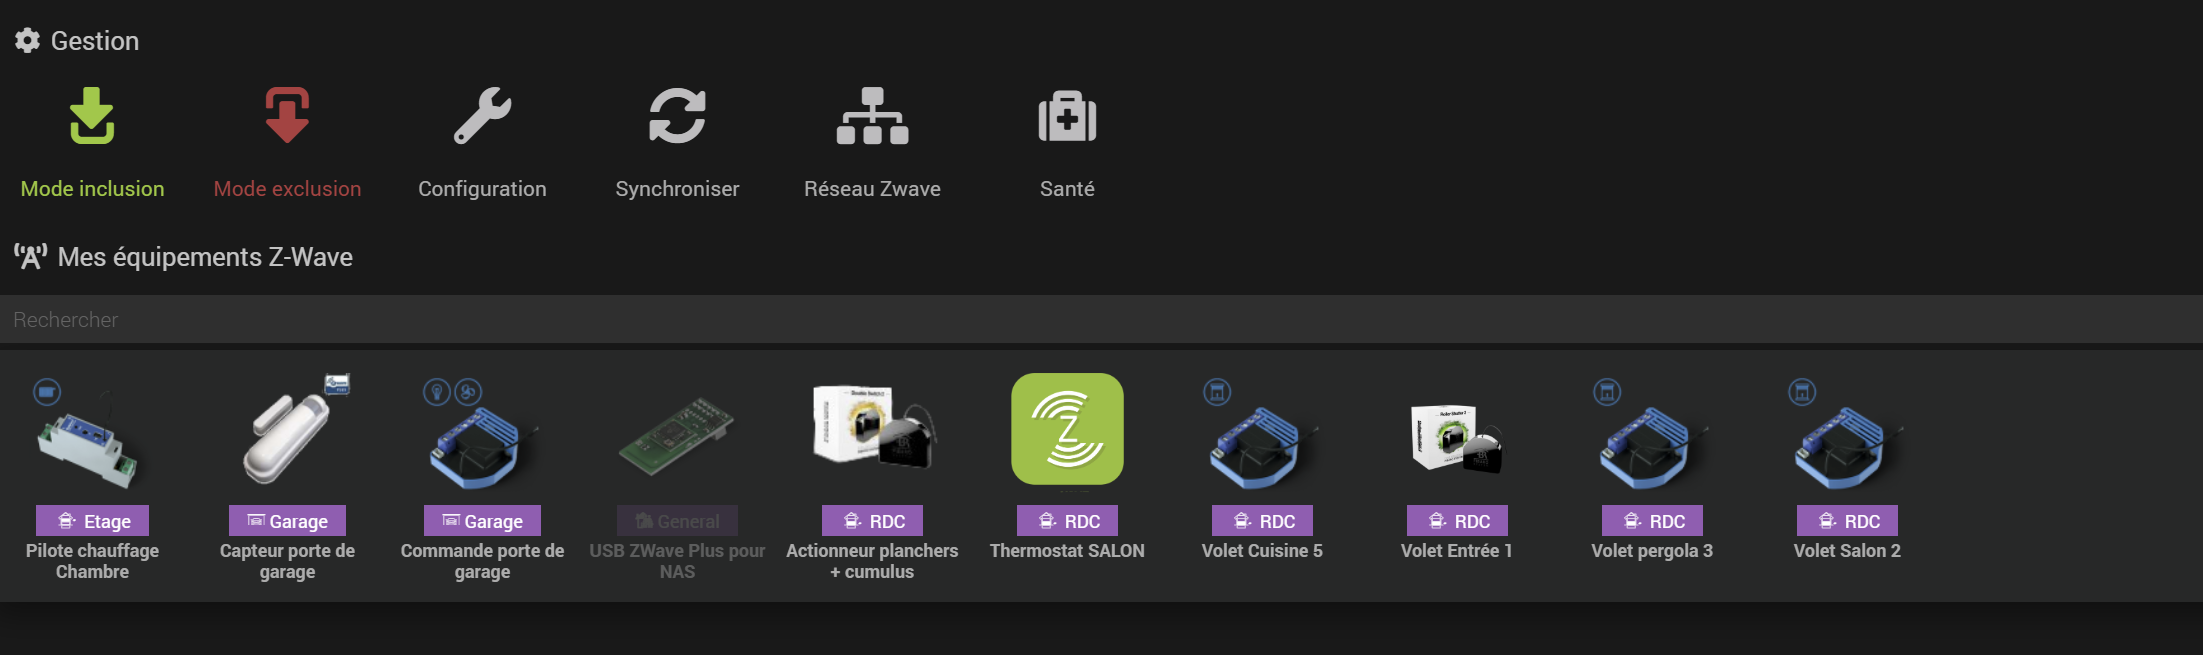Open the USB ZWave Plus pour NAS board image
The width and height of the screenshot is (2203, 655).
click(x=677, y=436)
